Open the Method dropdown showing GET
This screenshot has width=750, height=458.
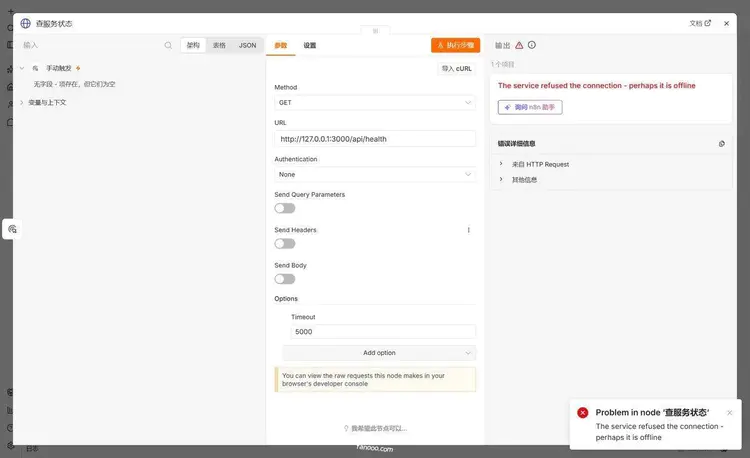pyautogui.click(x=375, y=103)
